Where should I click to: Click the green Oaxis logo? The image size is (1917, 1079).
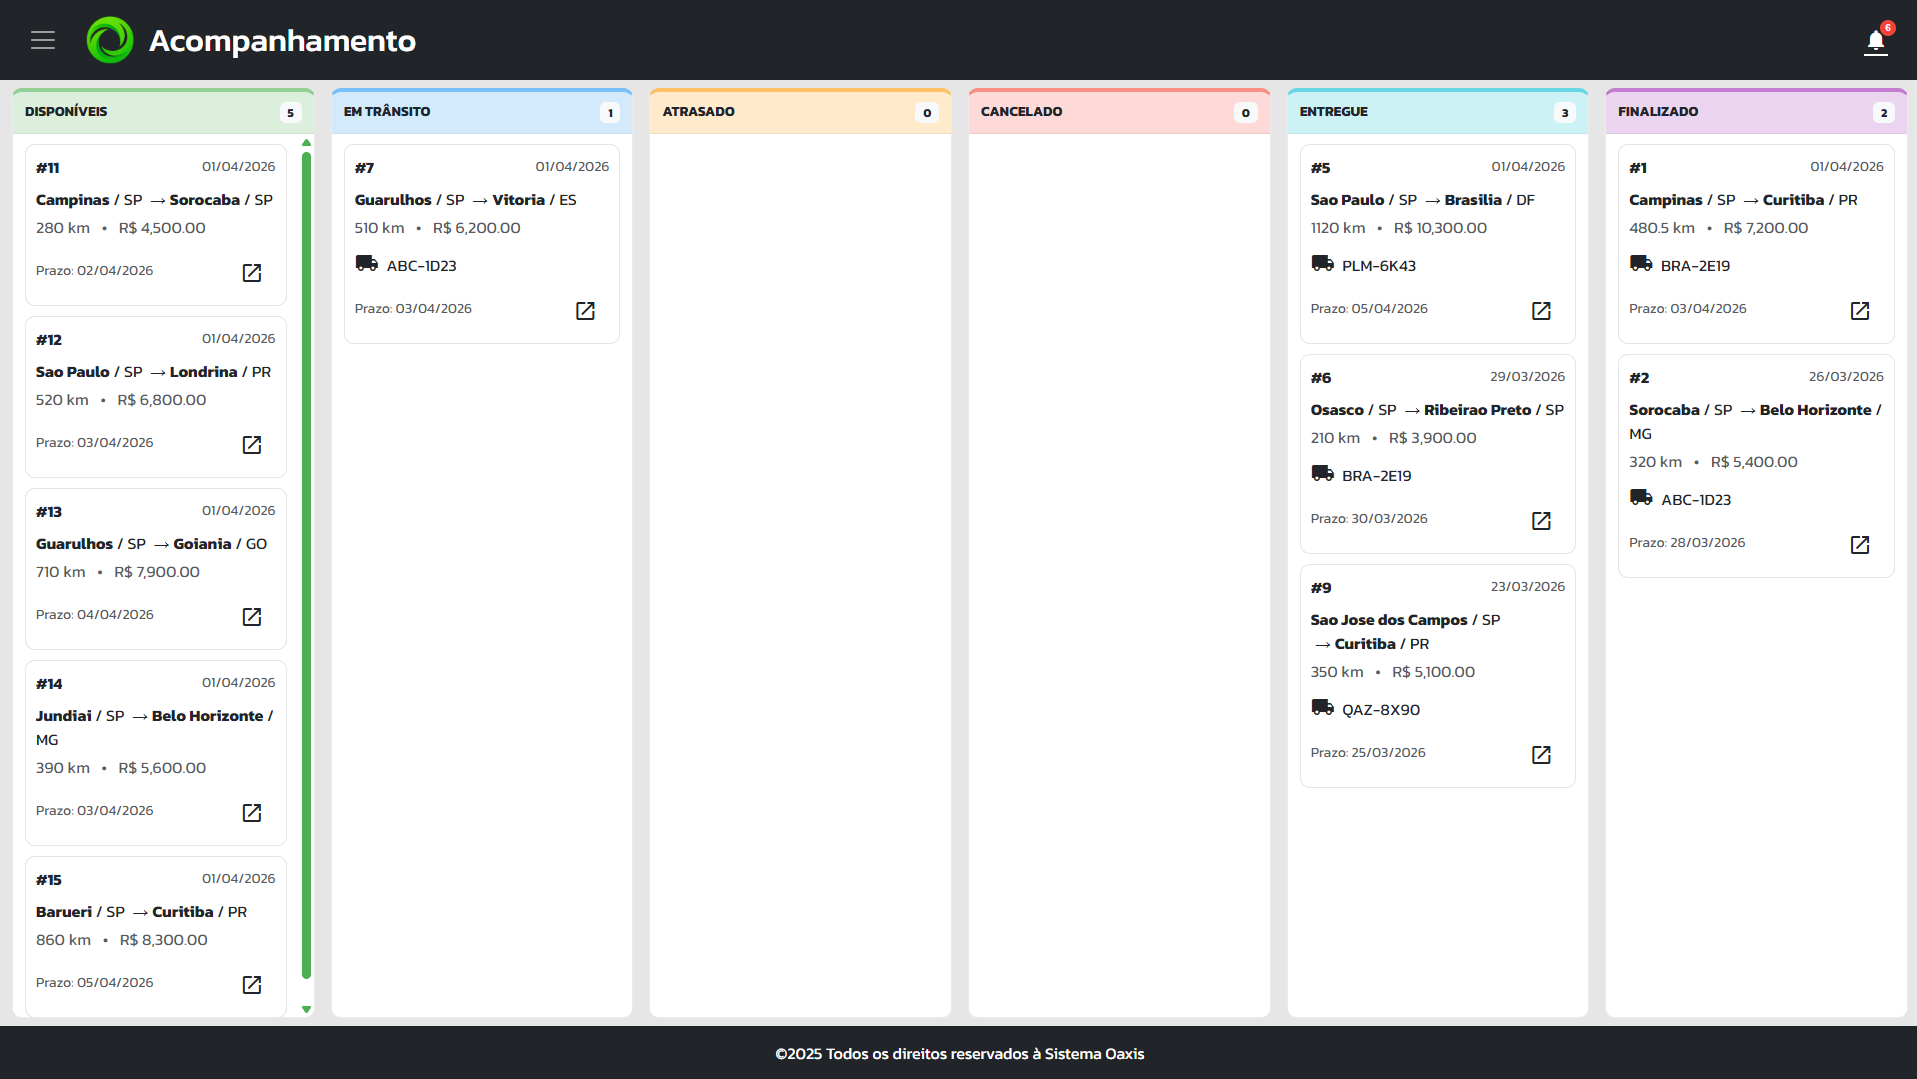point(110,40)
